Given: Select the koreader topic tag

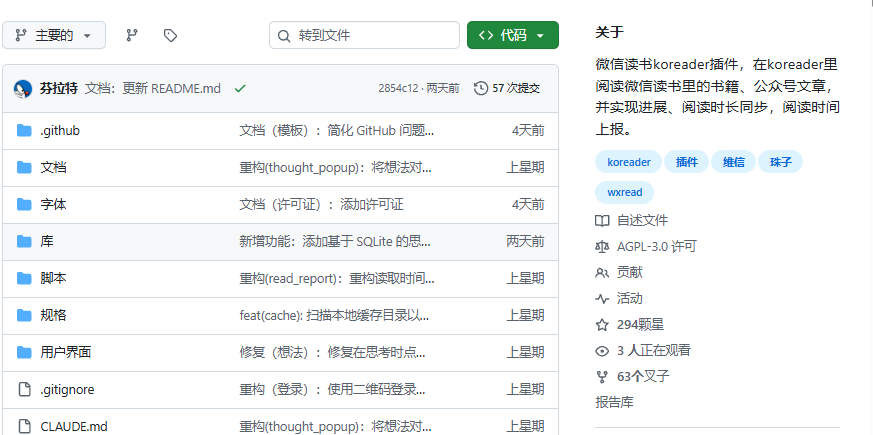Looking at the screenshot, I should coord(629,162).
